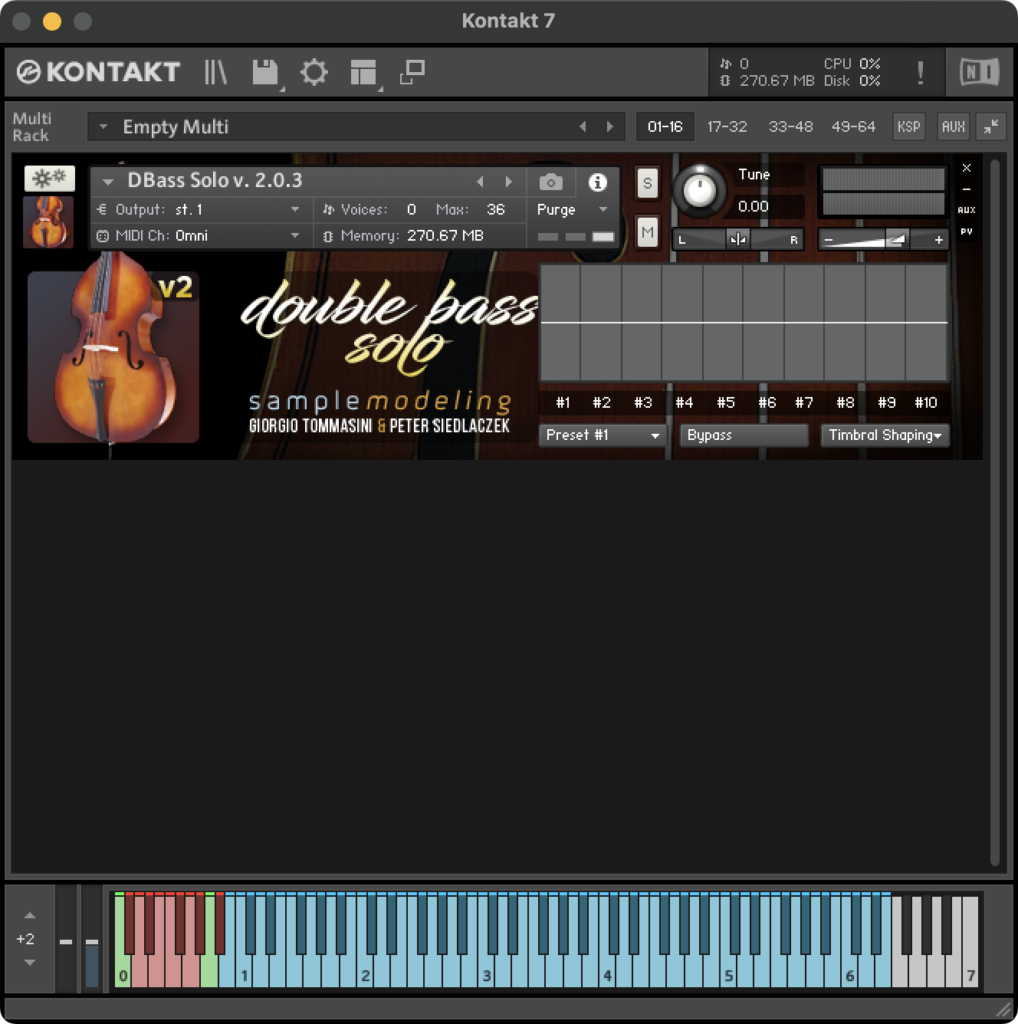Screen dimensions: 1018x1024
Task: Toggle instrument AUX small button
Action: pyautogui.click(x=966, y=210)
